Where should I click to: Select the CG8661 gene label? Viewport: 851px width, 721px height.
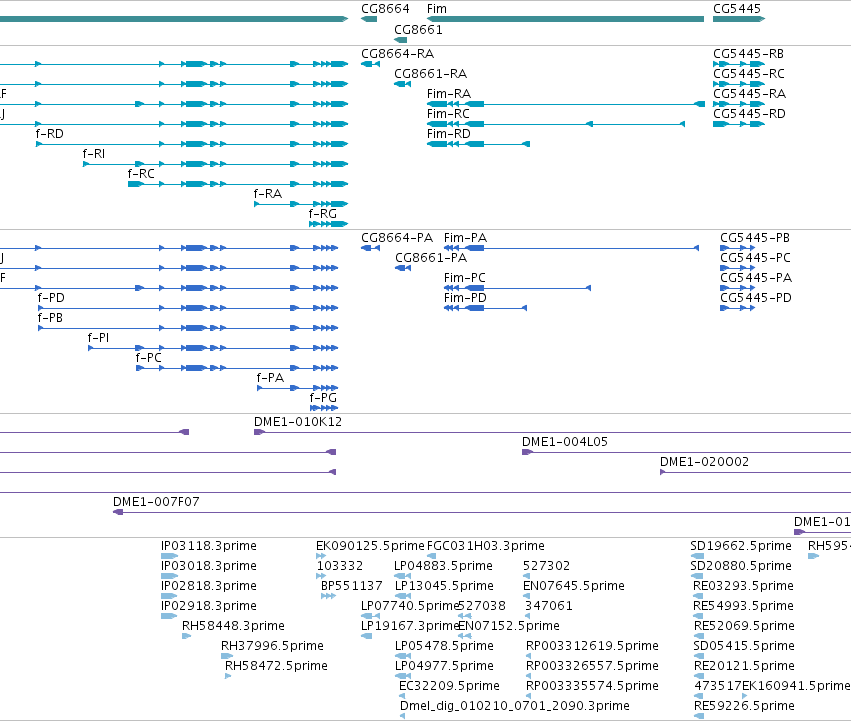click(x=418, y=30)
